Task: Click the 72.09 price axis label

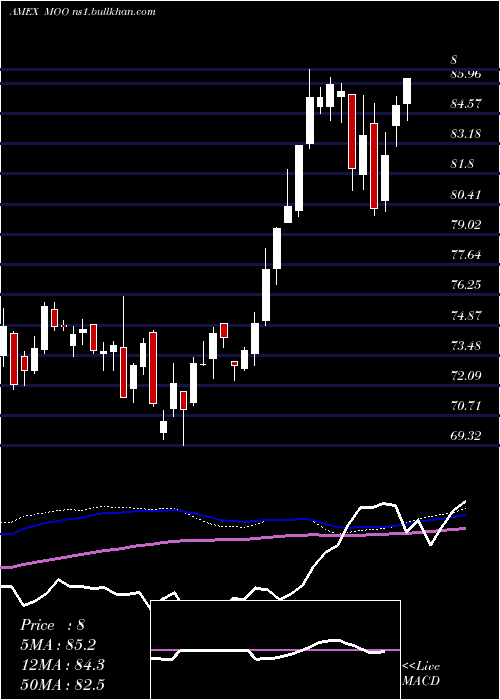Action: (x=466, y=376)
